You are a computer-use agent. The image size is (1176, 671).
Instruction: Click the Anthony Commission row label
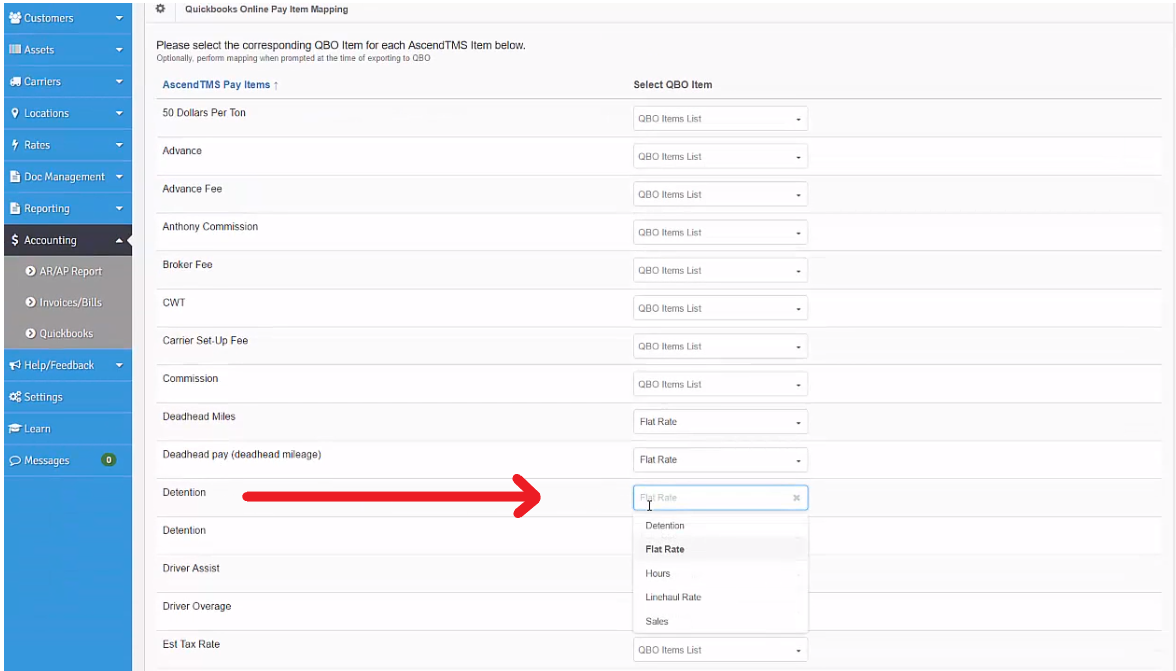210,226
